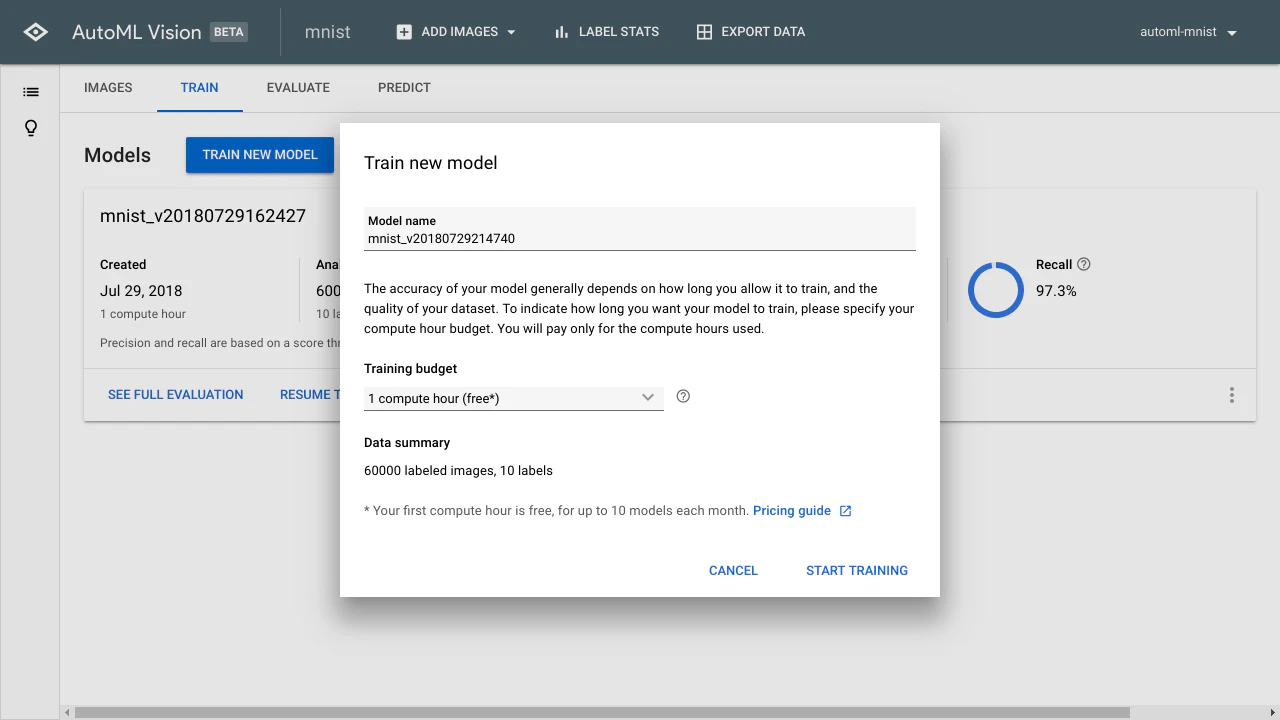Click the mnist dataset name in header
Screen dimensions: 1280x720
tap(328, 32)
